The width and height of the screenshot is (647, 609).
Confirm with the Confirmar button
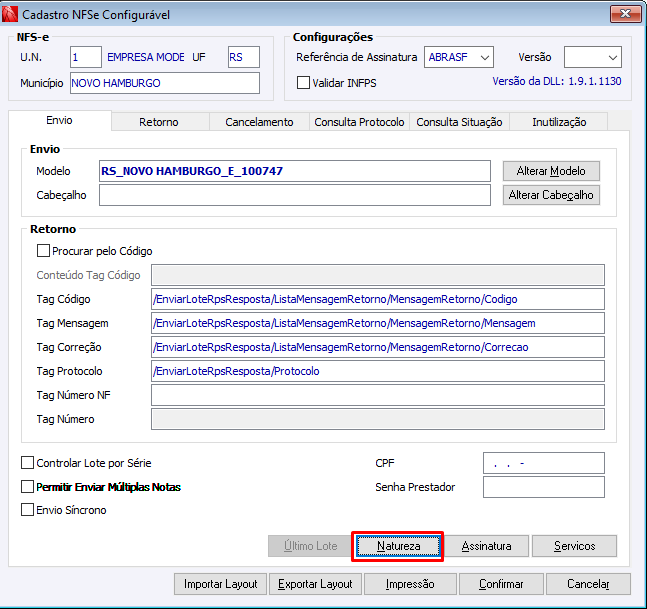tap(501, 584)
